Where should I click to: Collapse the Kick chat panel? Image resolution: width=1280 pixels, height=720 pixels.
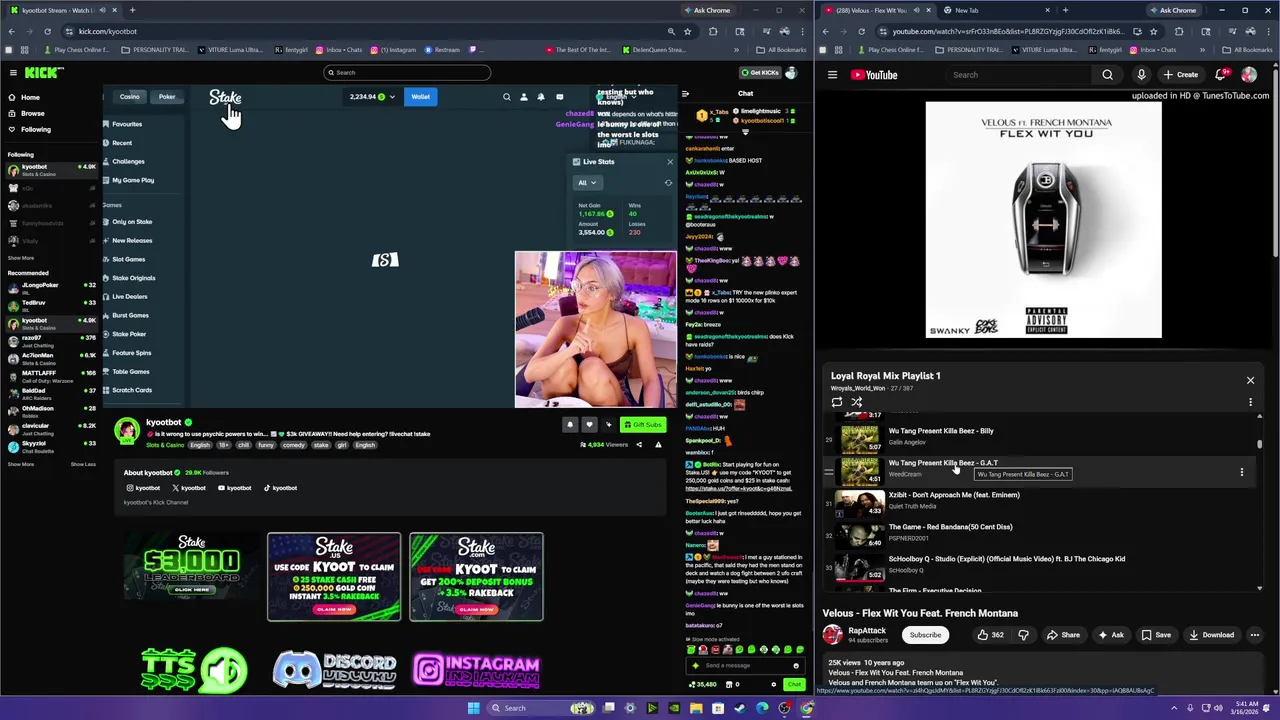[x=685, y=94]
